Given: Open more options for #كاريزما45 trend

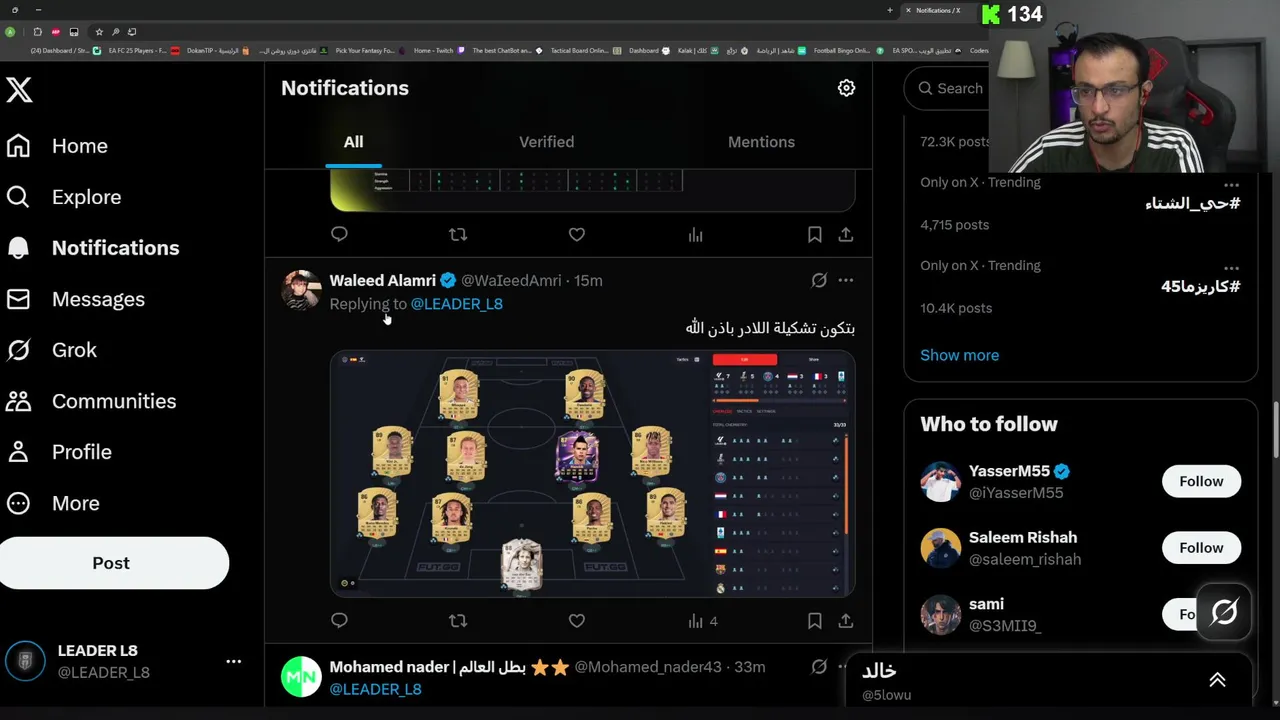Looking at the screenshot, I should point(1231,268).
